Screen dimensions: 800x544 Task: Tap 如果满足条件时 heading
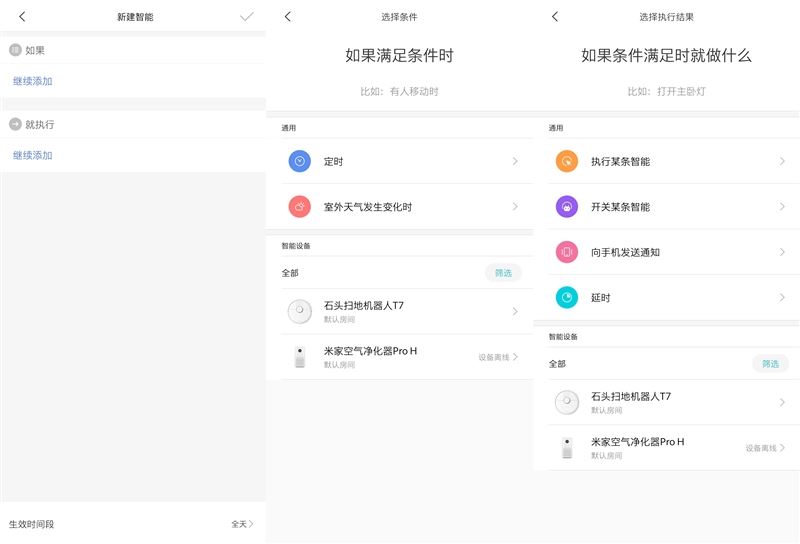pyautogui.click(x=399, y=55)
